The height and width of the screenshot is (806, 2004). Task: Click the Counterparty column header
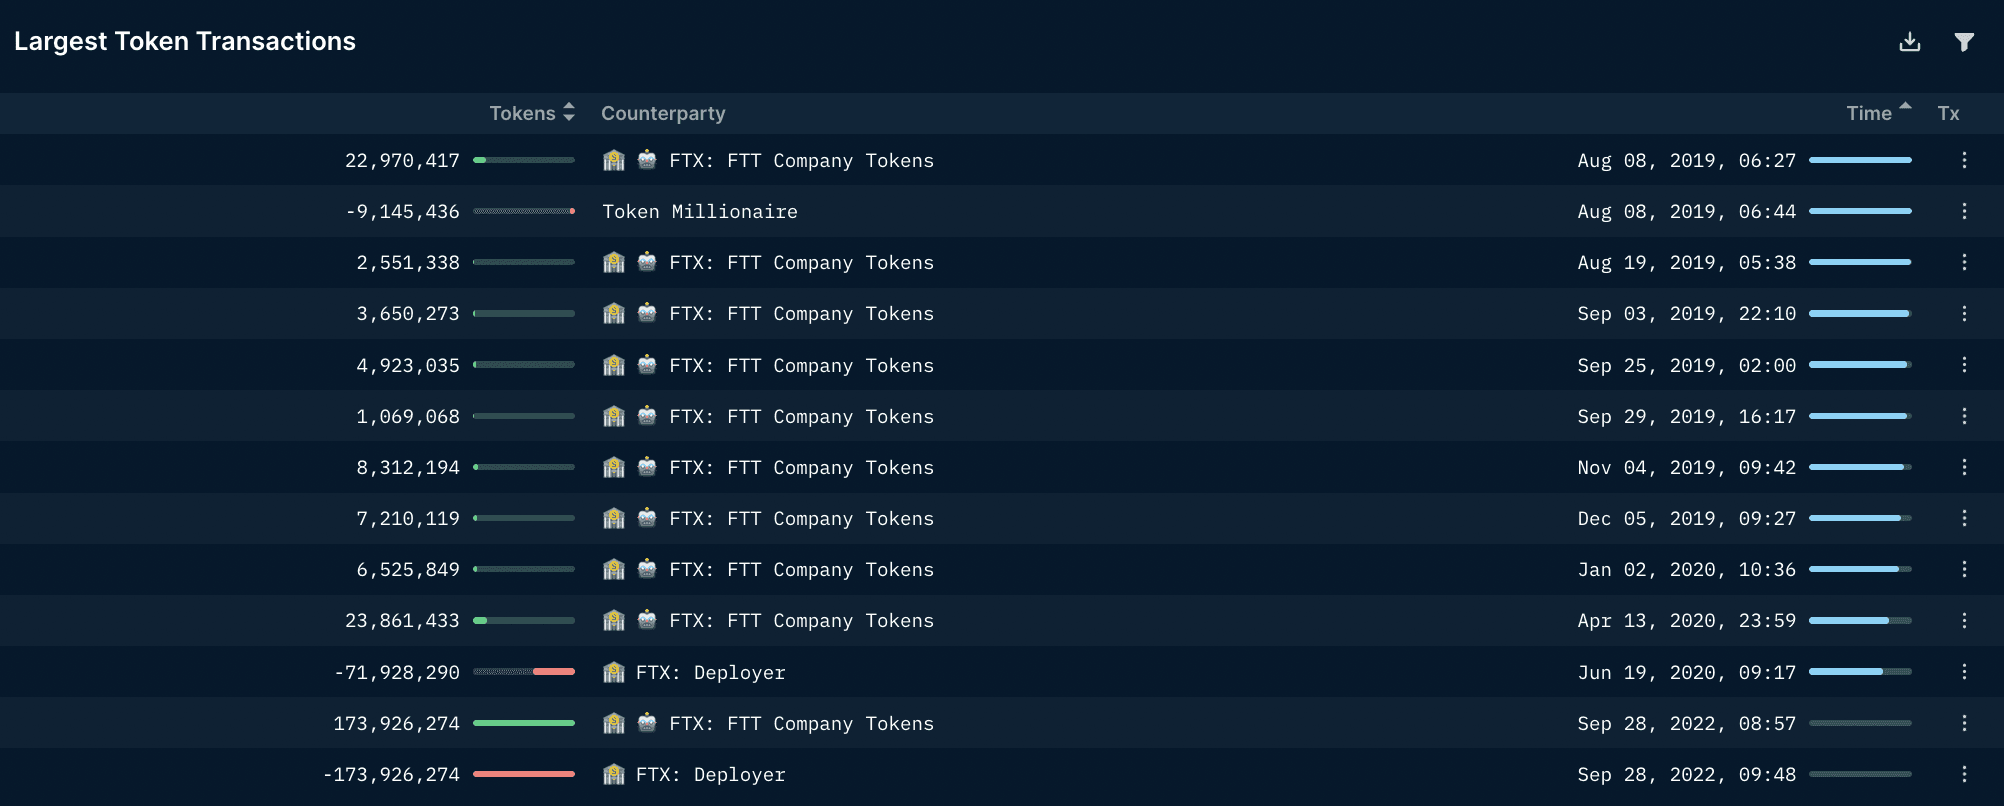point(663,113)
